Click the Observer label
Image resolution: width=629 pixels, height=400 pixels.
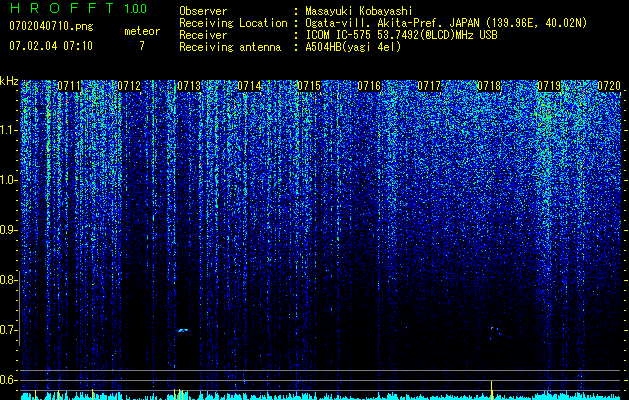point(203,11)
